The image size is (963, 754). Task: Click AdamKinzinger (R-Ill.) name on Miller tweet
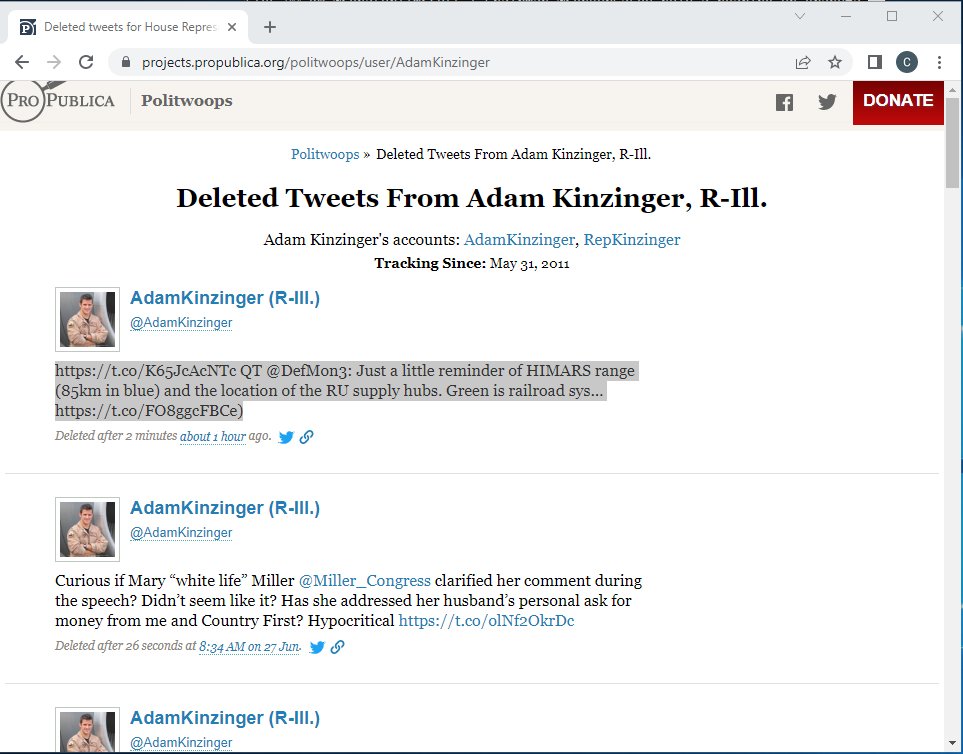point(225,508)
